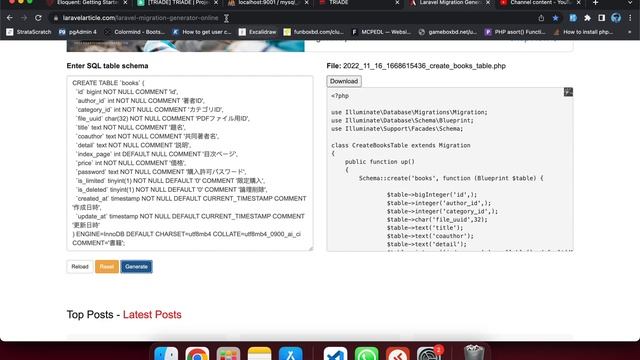The image size is (640, 360).
Task: Open the Chrome profile avatar
Action: pyautogui.click(x=616, y=18)
